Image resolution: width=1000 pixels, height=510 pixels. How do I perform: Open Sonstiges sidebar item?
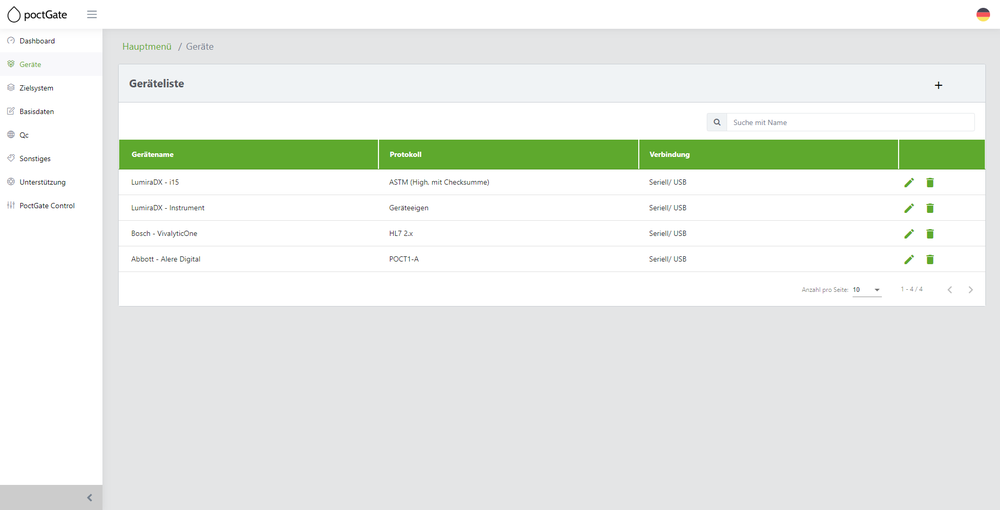51,159
